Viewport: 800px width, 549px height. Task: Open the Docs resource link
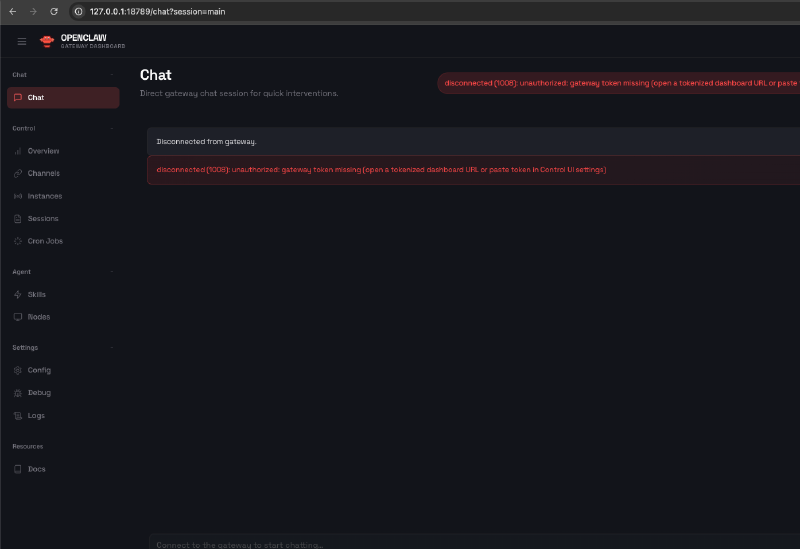coord(36,469)
